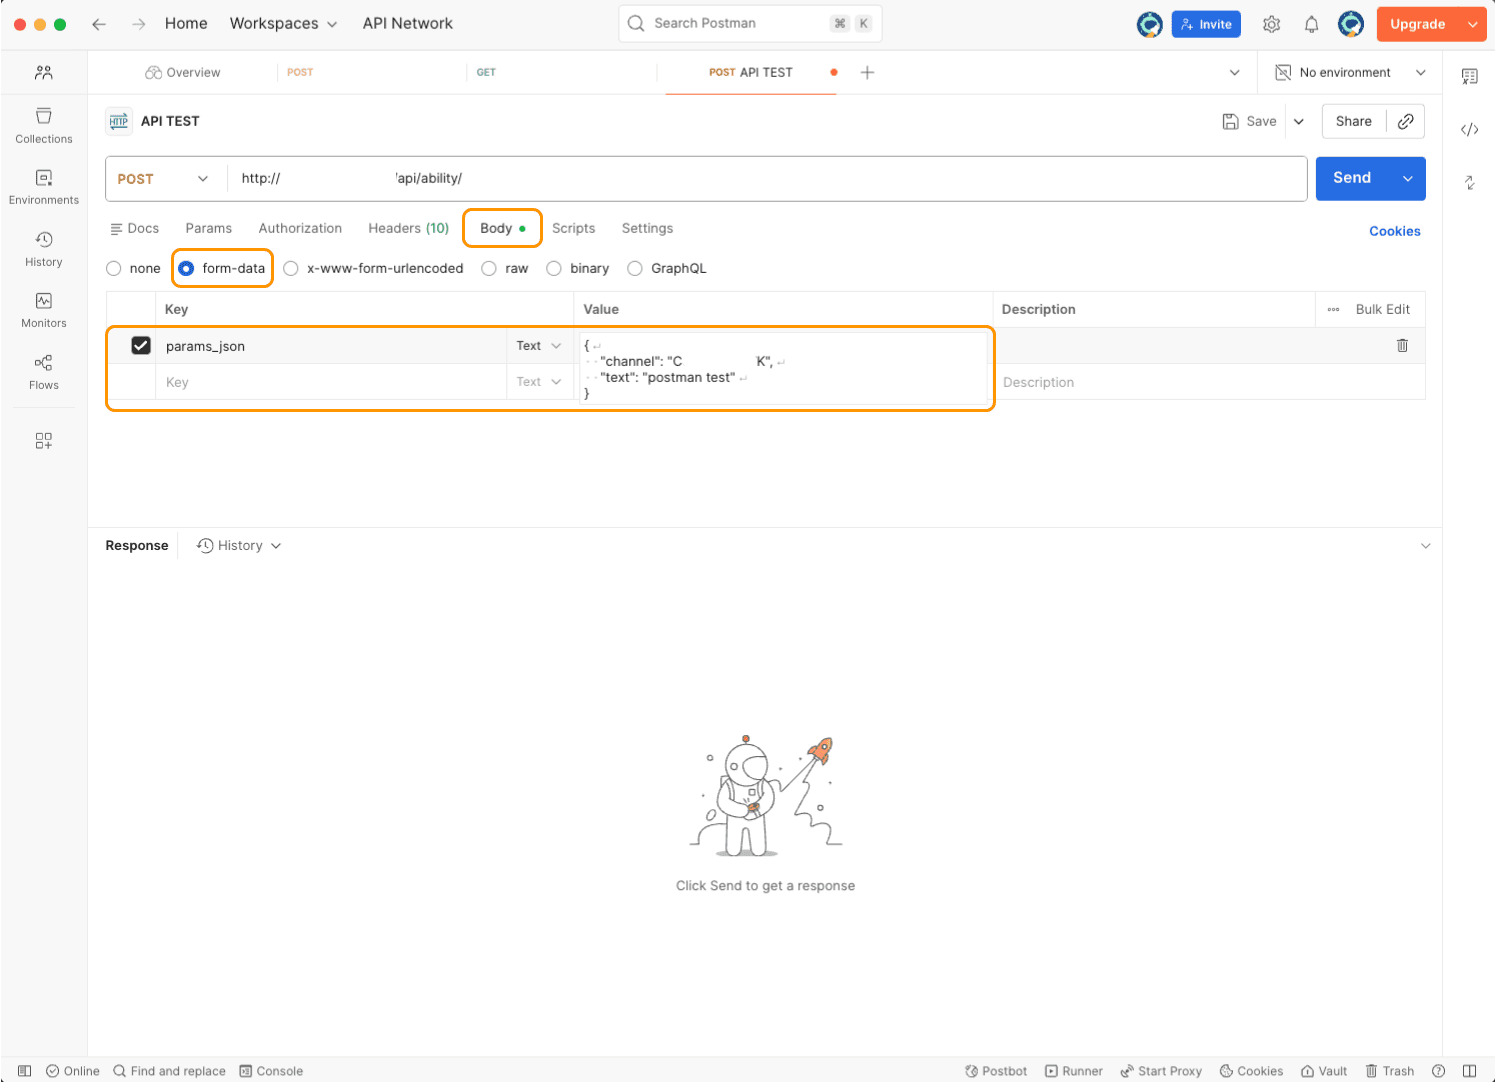Open the Console in the status bar

click(x=271, y=1071)
